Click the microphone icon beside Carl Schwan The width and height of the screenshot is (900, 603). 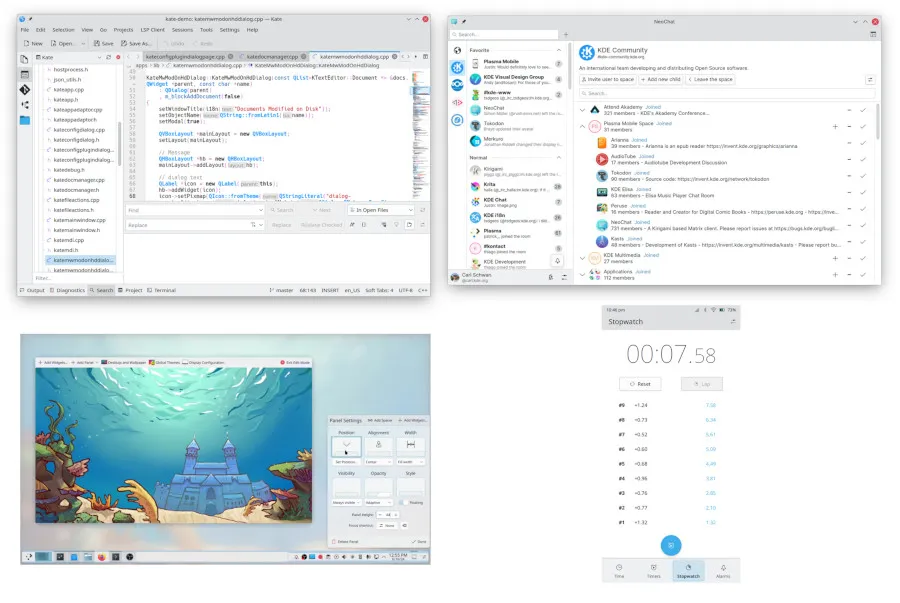pyautogui.click(x=551, y=277)
